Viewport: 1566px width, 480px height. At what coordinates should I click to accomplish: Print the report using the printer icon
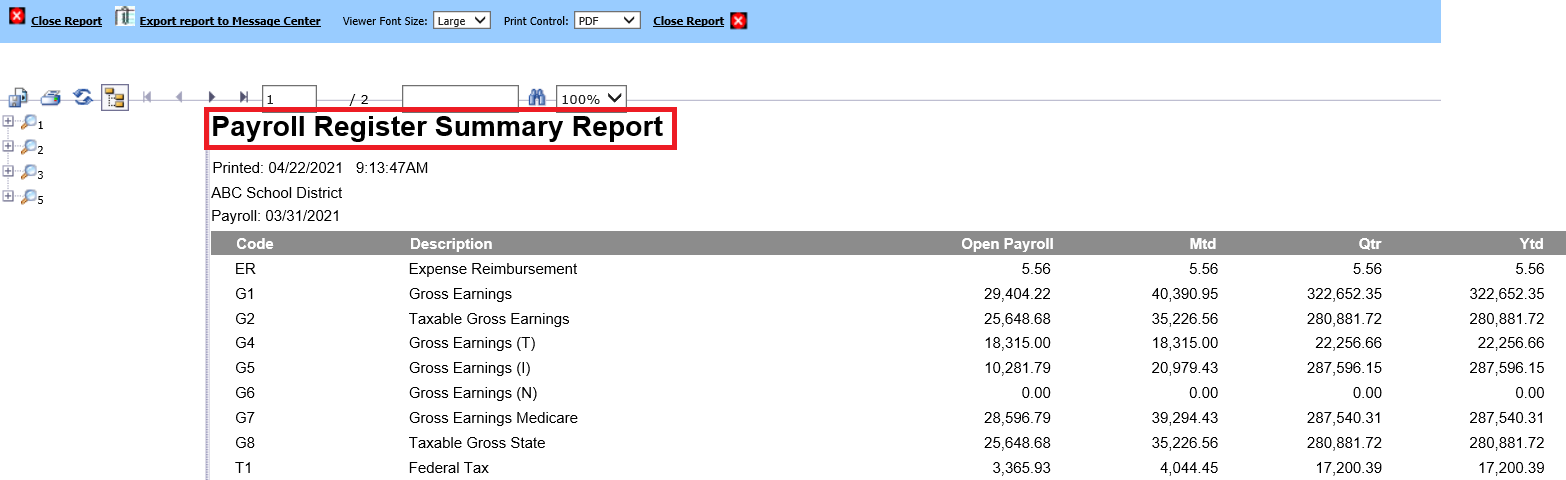point(51,97)
